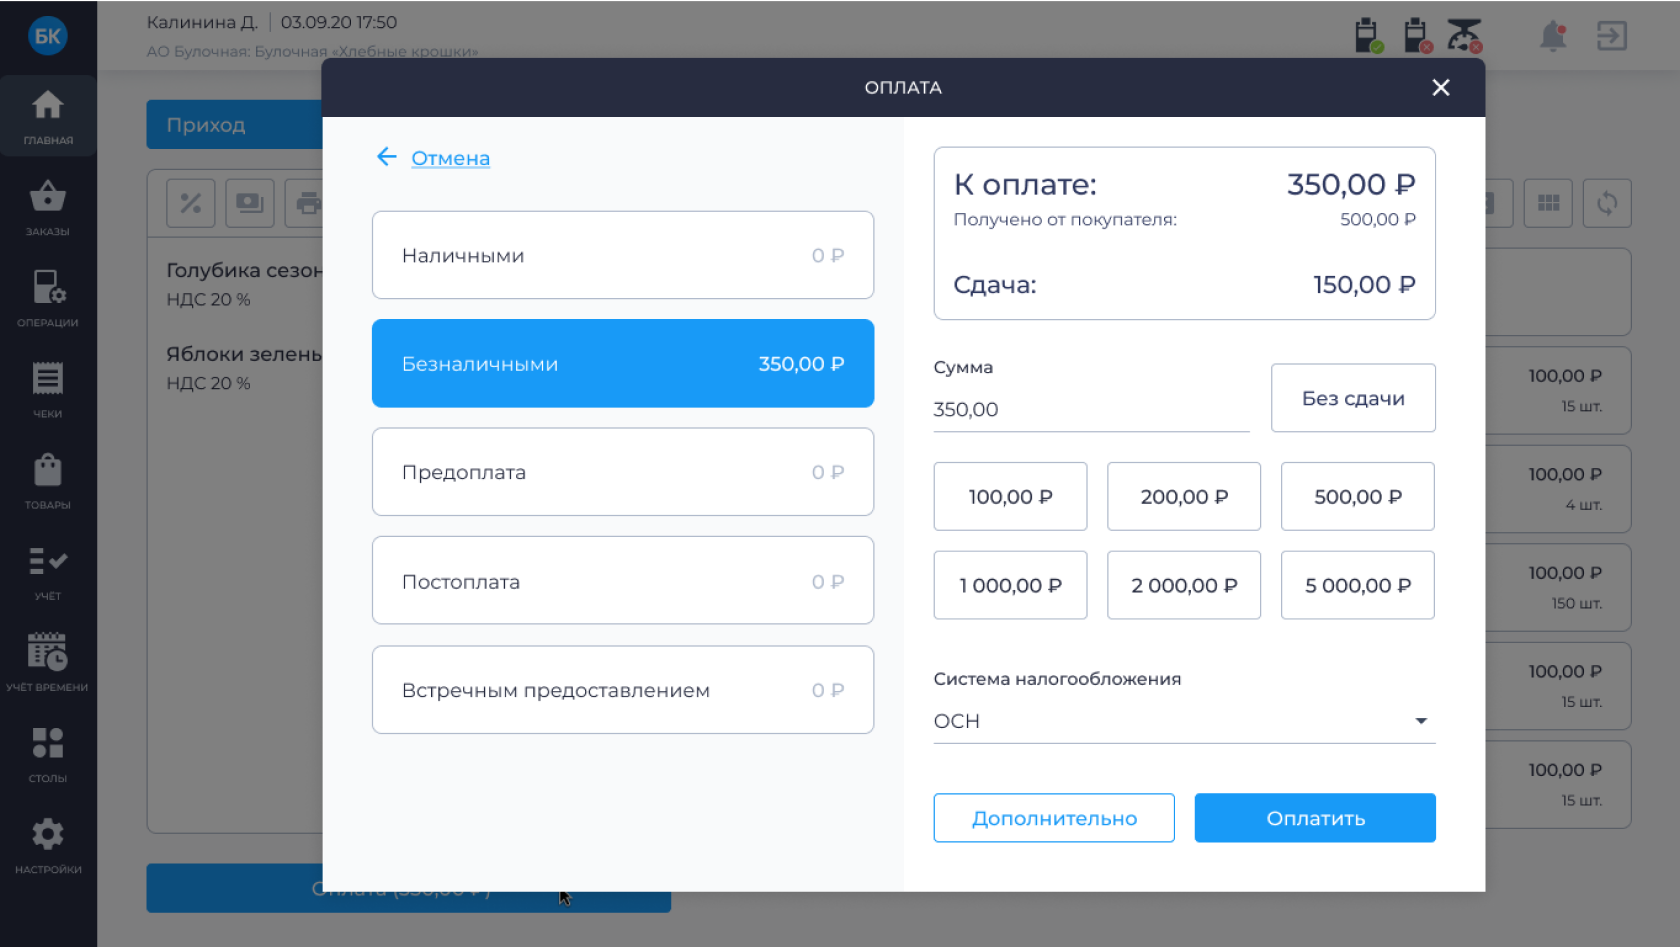Click the Отмена back link
Image resolution: width=1680 pixels, height=947 pixels.
(x=449, y=158)
